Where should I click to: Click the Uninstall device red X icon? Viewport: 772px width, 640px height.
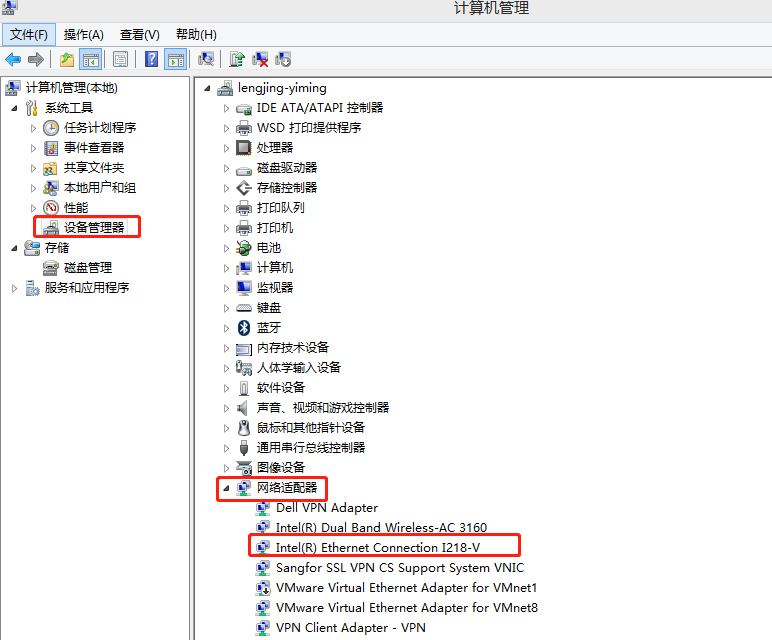[x=260, y=60]
